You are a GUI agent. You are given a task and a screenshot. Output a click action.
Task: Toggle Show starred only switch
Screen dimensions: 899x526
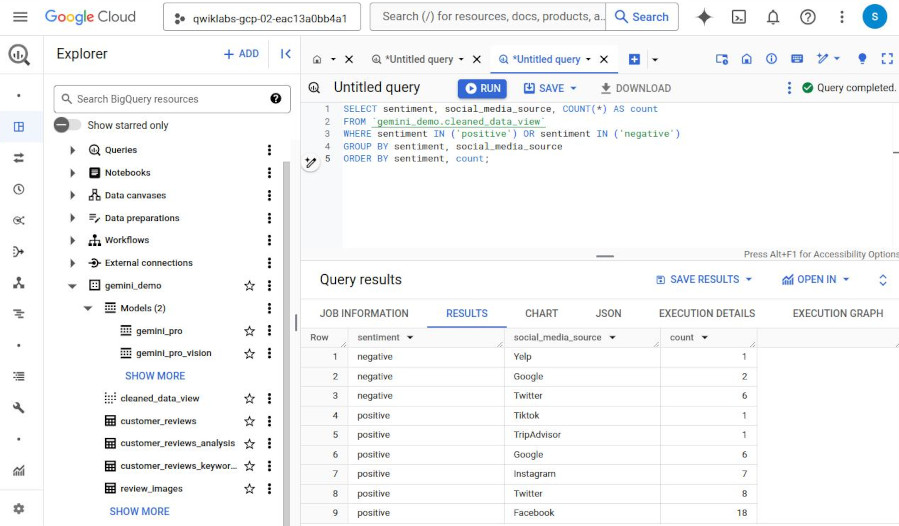(67, 125)
